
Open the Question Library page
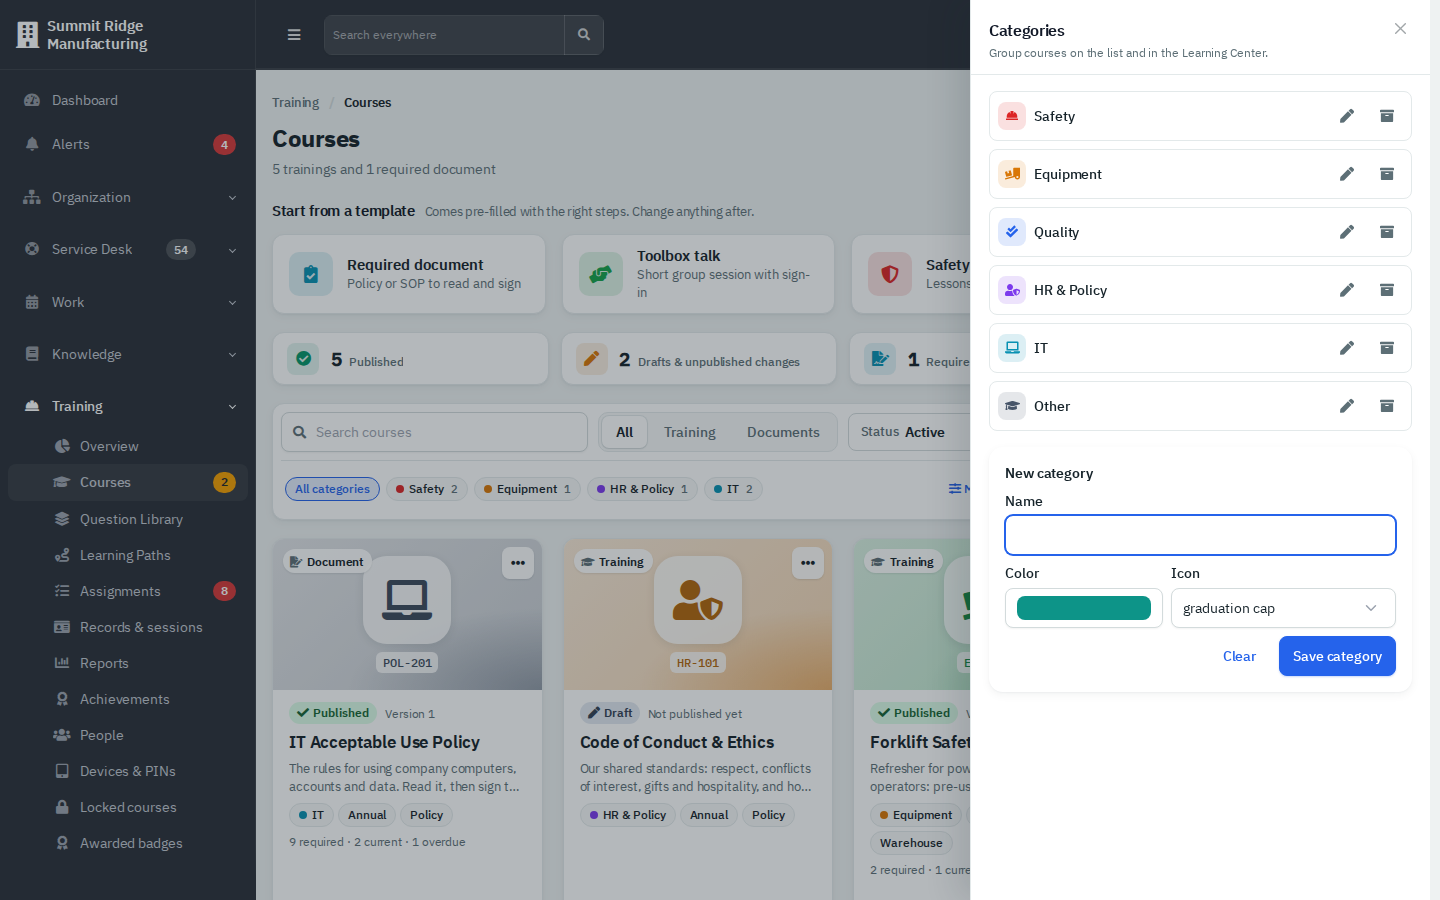pos(128,519)
